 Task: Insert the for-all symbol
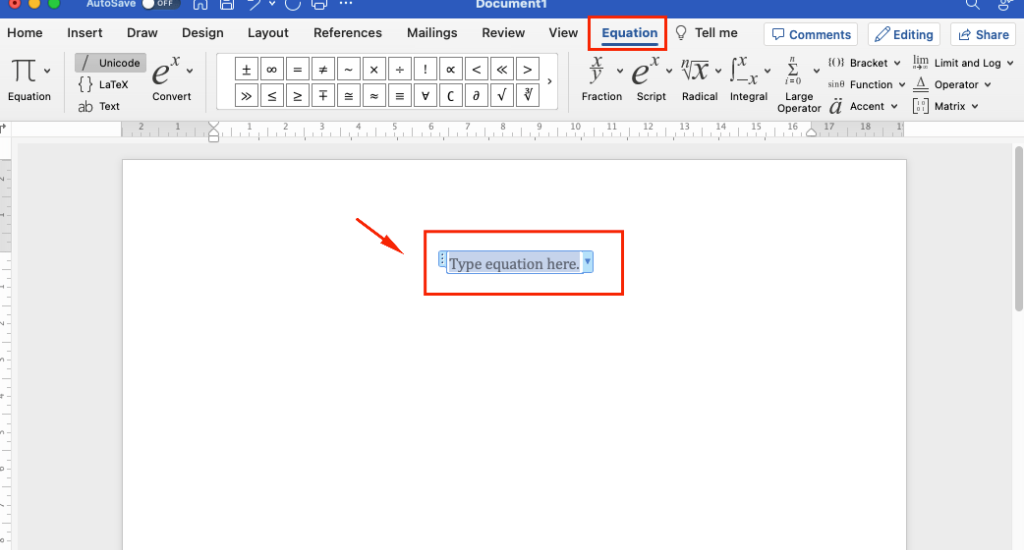click(425, 96)
